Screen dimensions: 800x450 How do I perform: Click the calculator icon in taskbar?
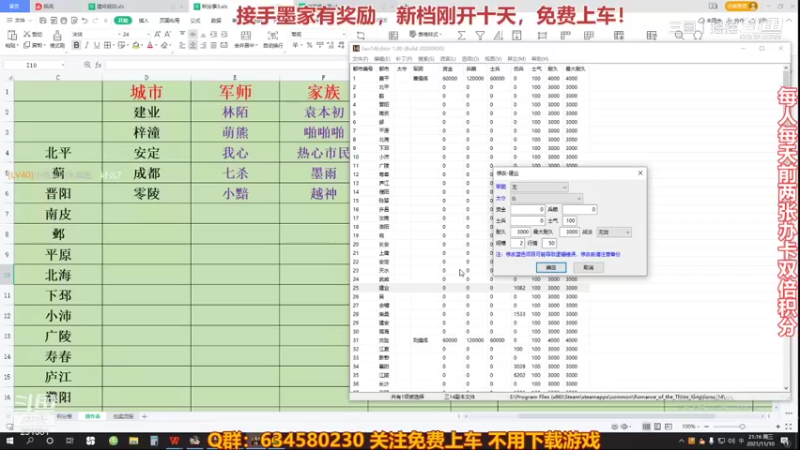point(154,440)
